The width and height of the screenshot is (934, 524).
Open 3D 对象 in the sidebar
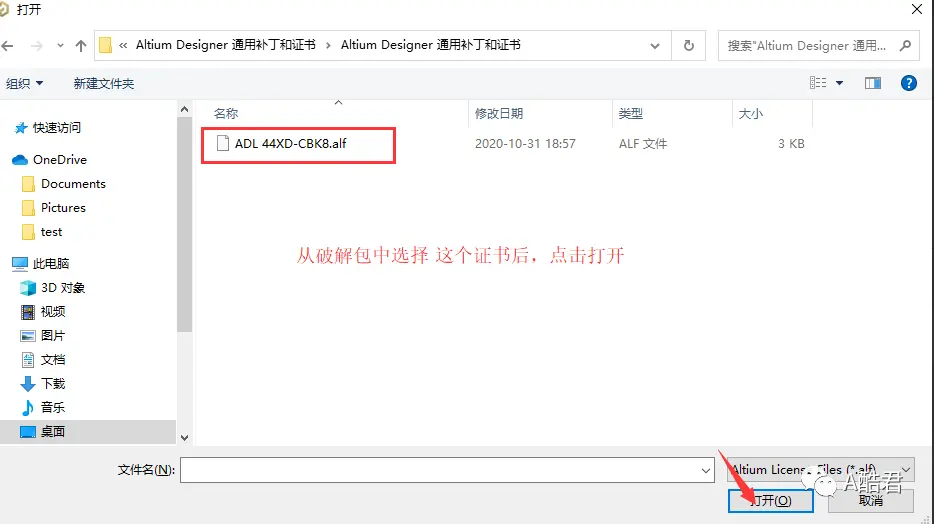[x=63, y=288]
